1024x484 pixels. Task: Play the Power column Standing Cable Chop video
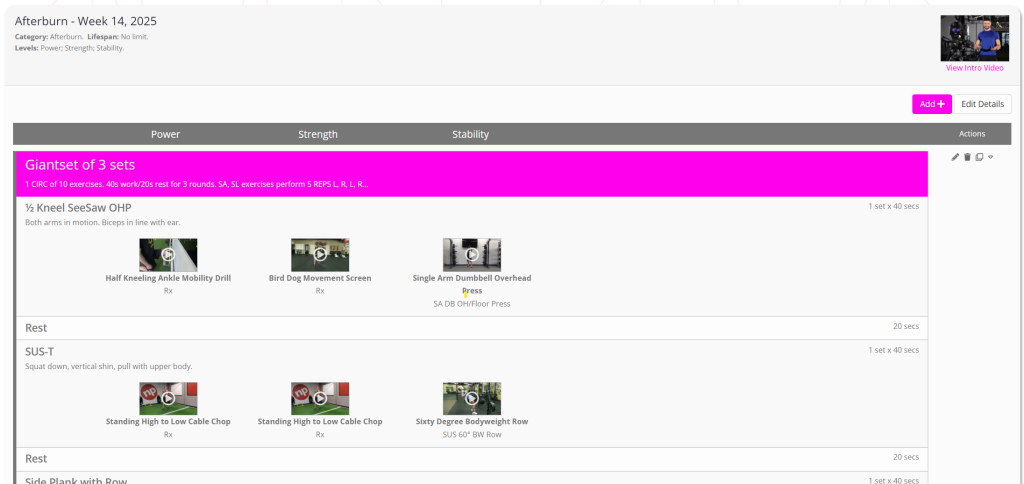tap(168, 398)
